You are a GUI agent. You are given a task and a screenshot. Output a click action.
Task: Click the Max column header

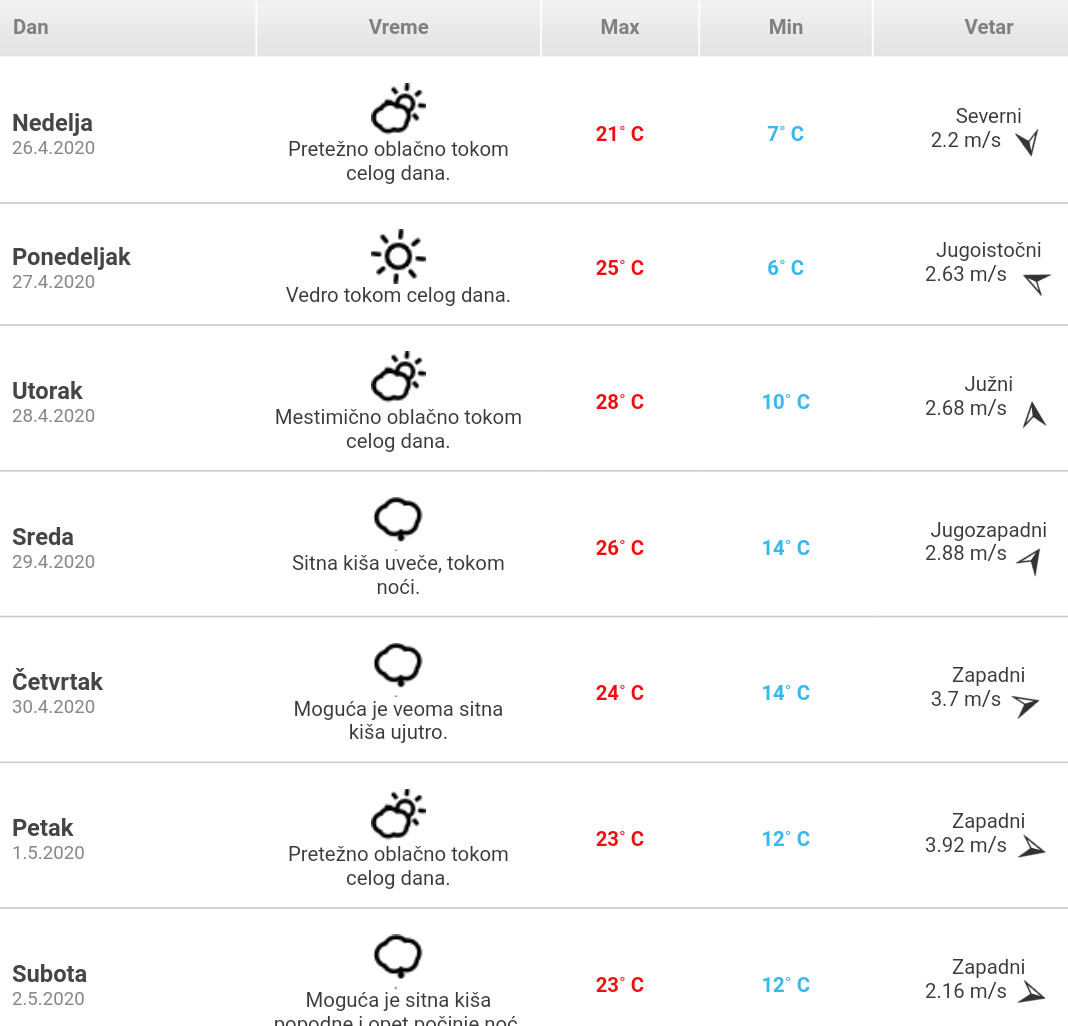point(620,27)
